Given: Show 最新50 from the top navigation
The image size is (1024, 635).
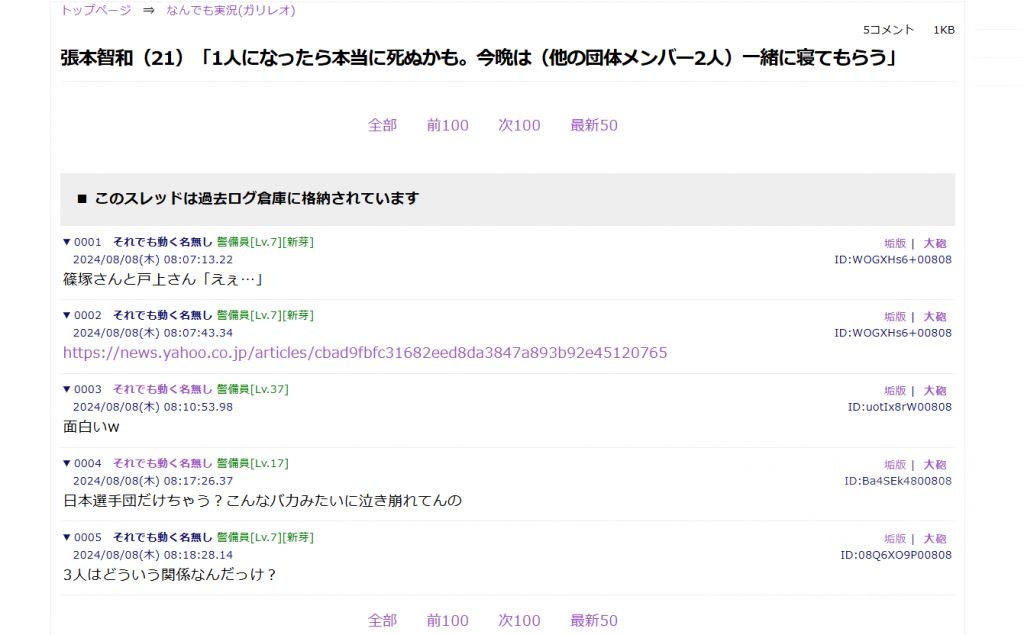Looking at the screenshot, I should pos(594,125).
